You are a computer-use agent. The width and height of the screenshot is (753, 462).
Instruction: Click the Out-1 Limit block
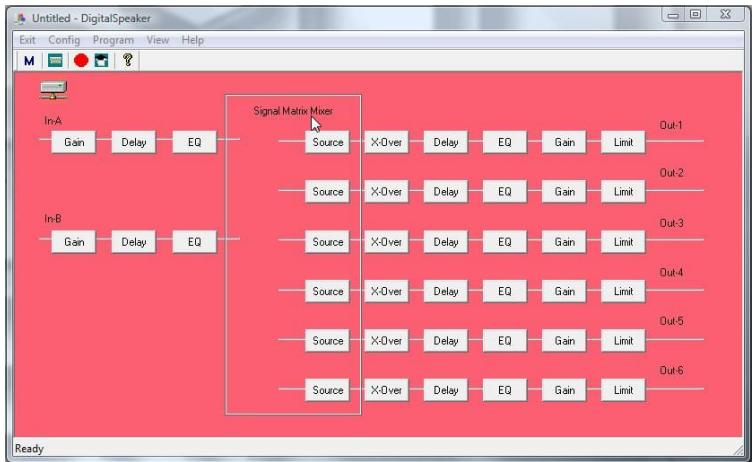coord(623,142)
